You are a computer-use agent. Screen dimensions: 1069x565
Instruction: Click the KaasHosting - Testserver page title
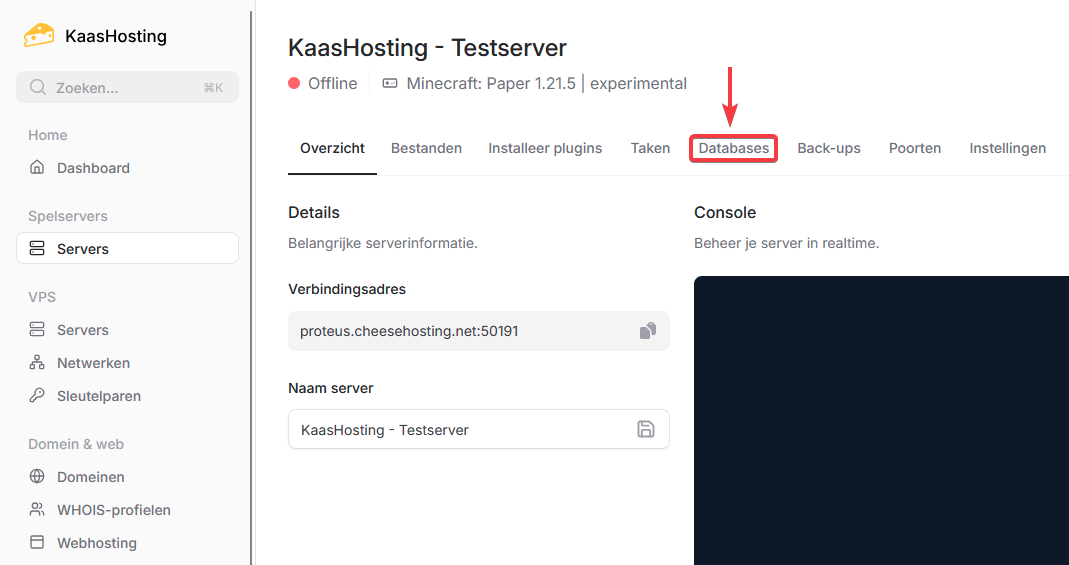click(x=427, y=48)
